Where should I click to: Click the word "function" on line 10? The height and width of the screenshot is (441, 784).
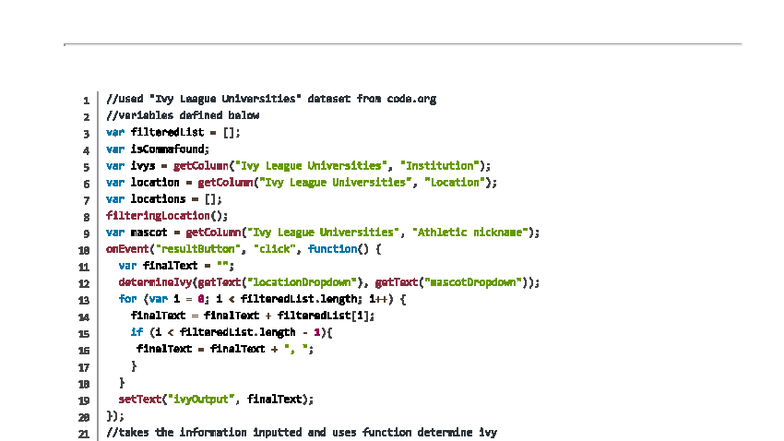(x=332, y=249)
